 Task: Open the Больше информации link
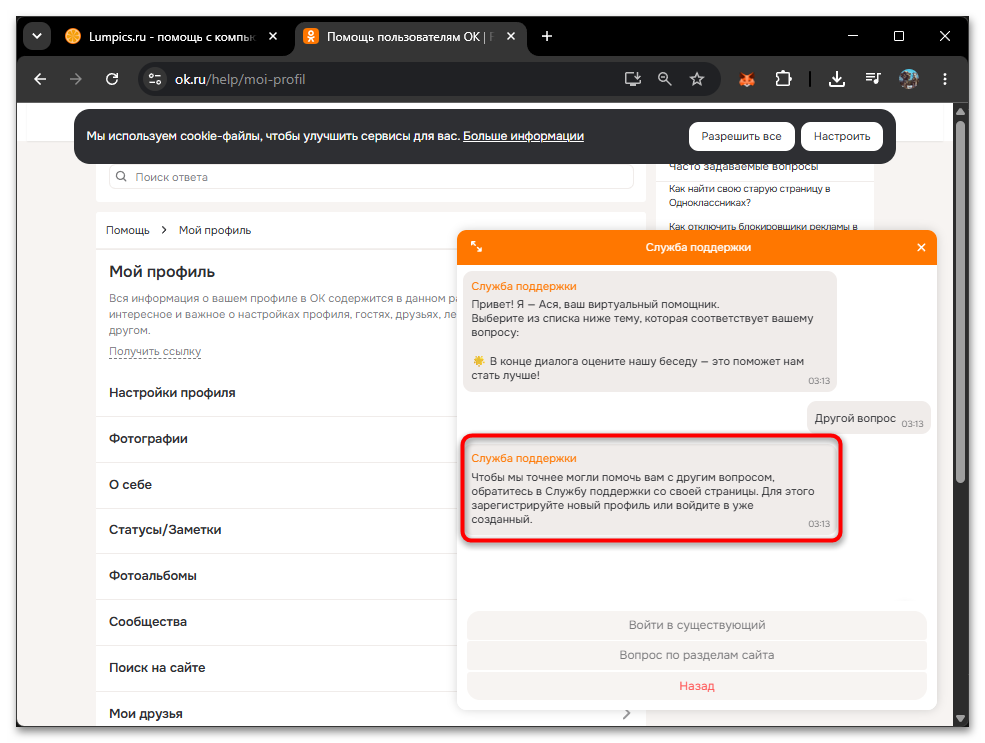[x=523, y=136]
